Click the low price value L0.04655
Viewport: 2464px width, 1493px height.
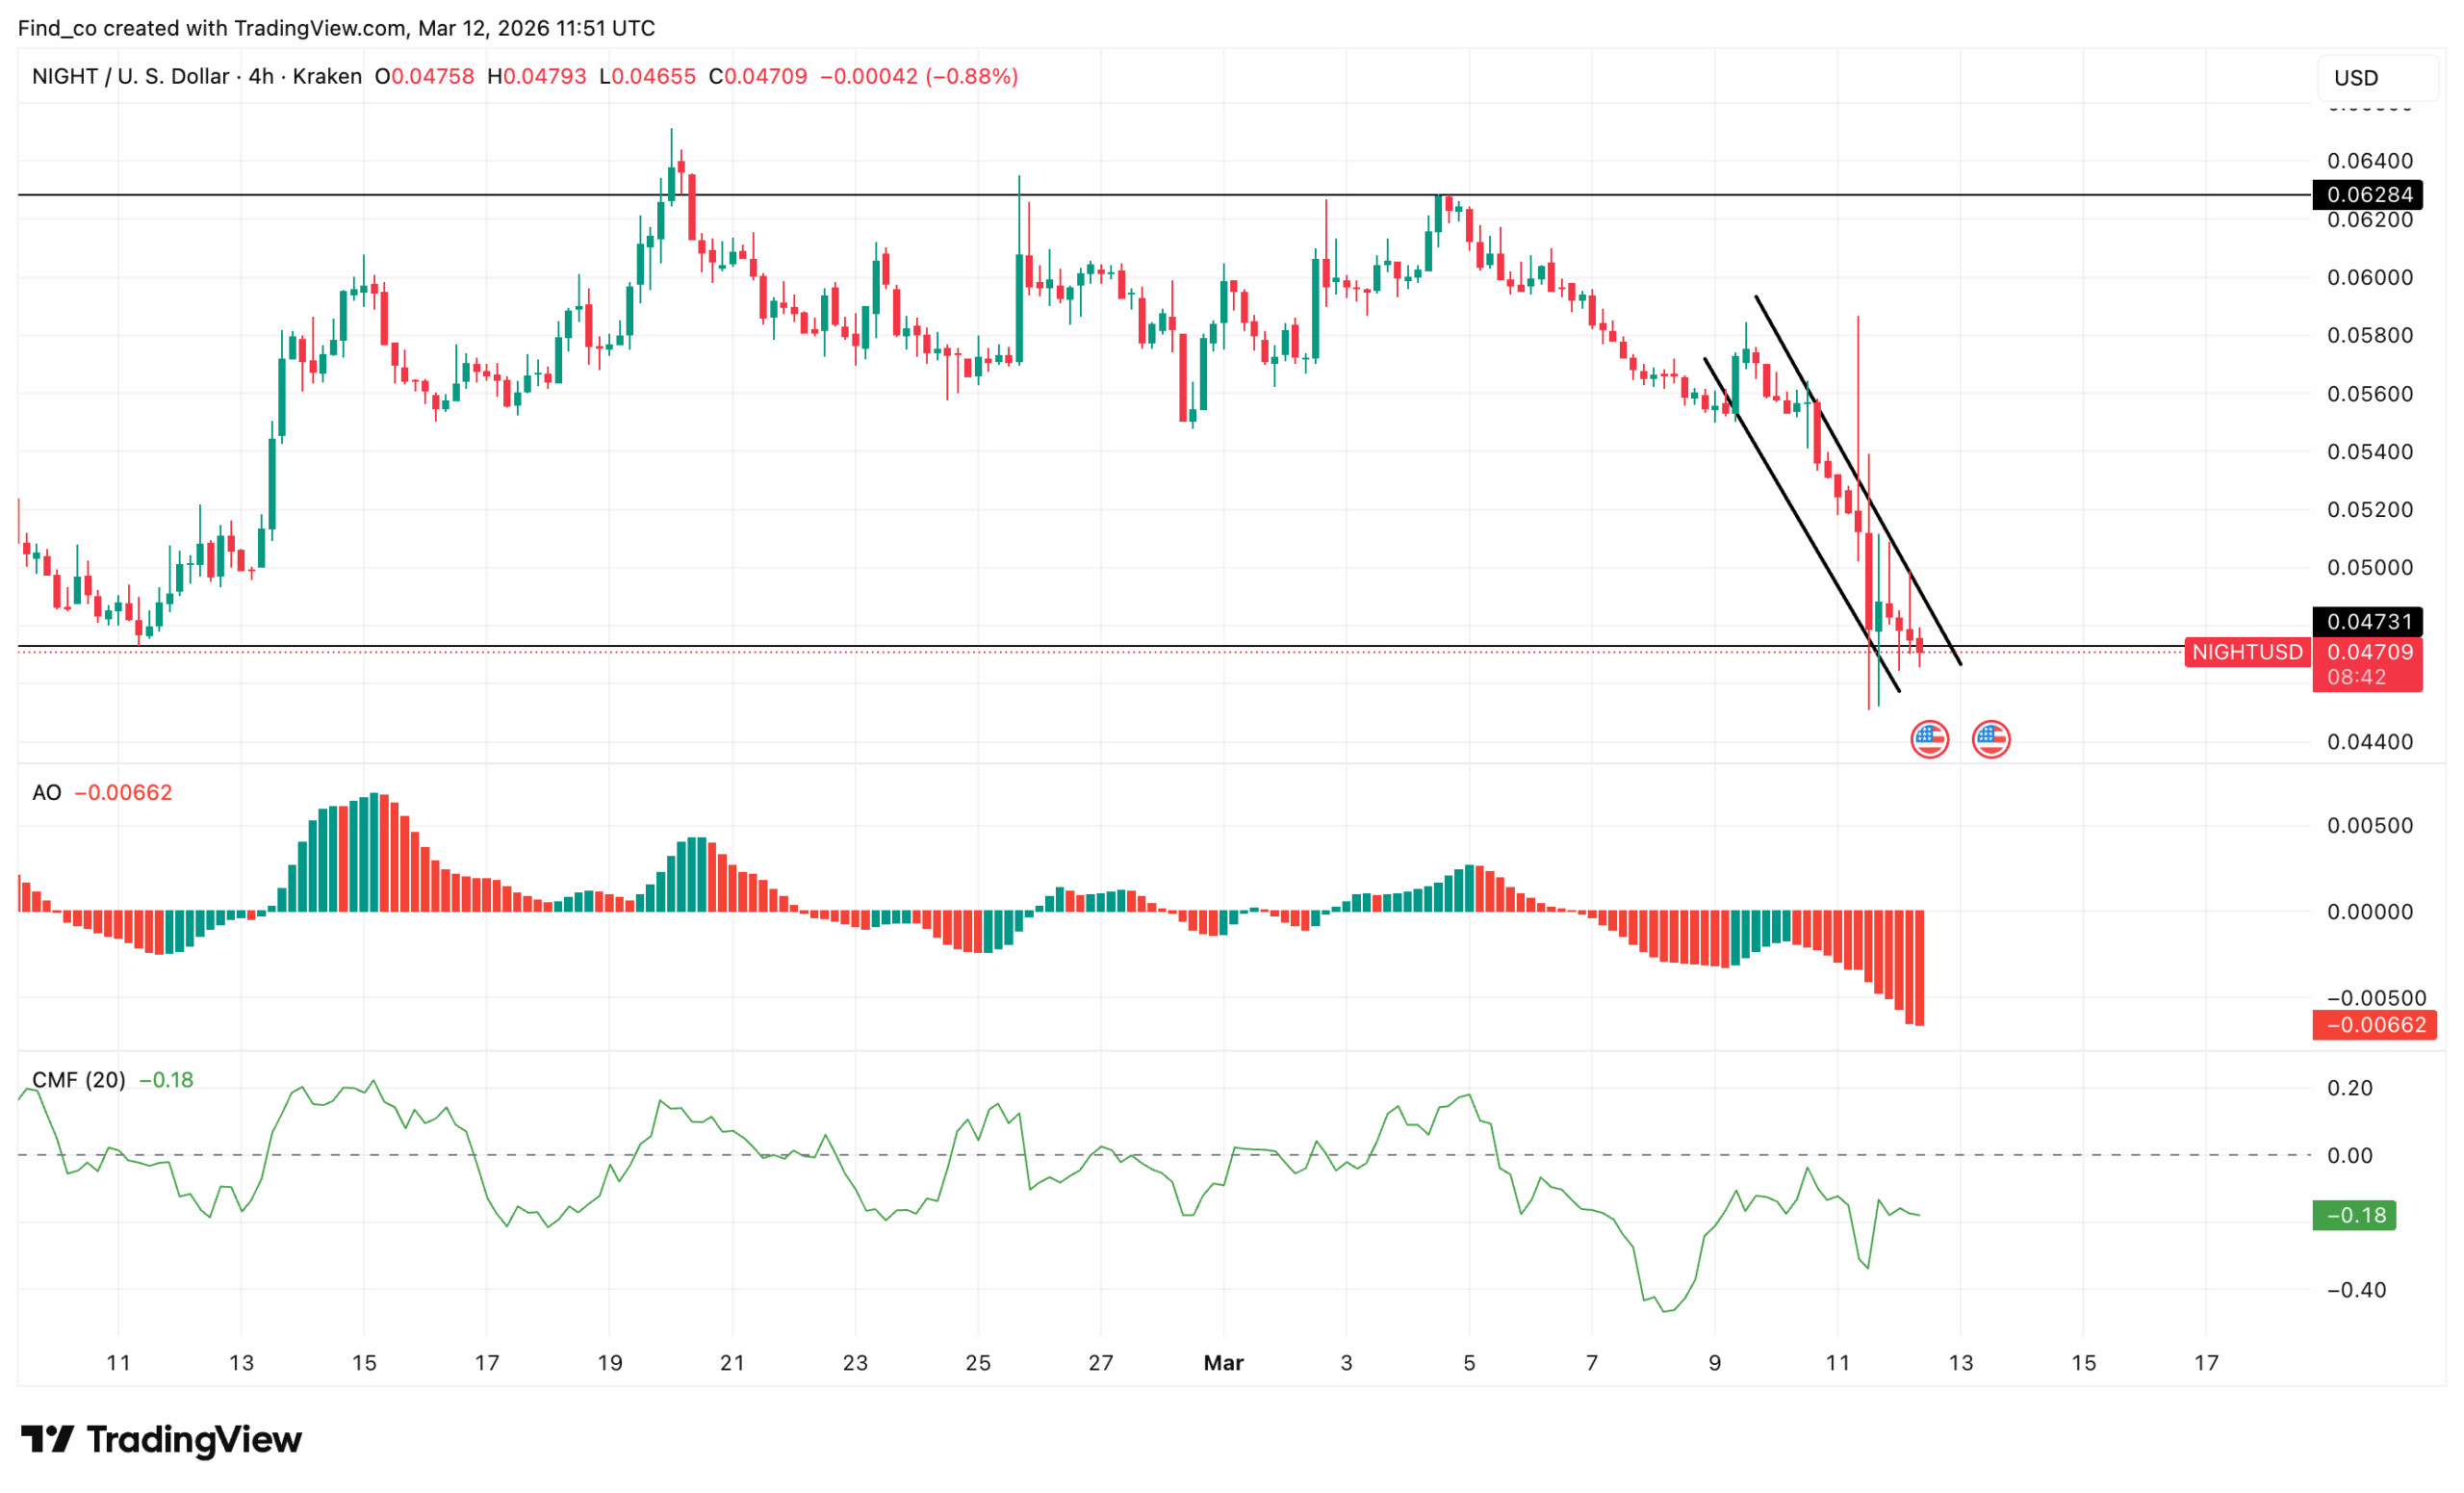647,76
